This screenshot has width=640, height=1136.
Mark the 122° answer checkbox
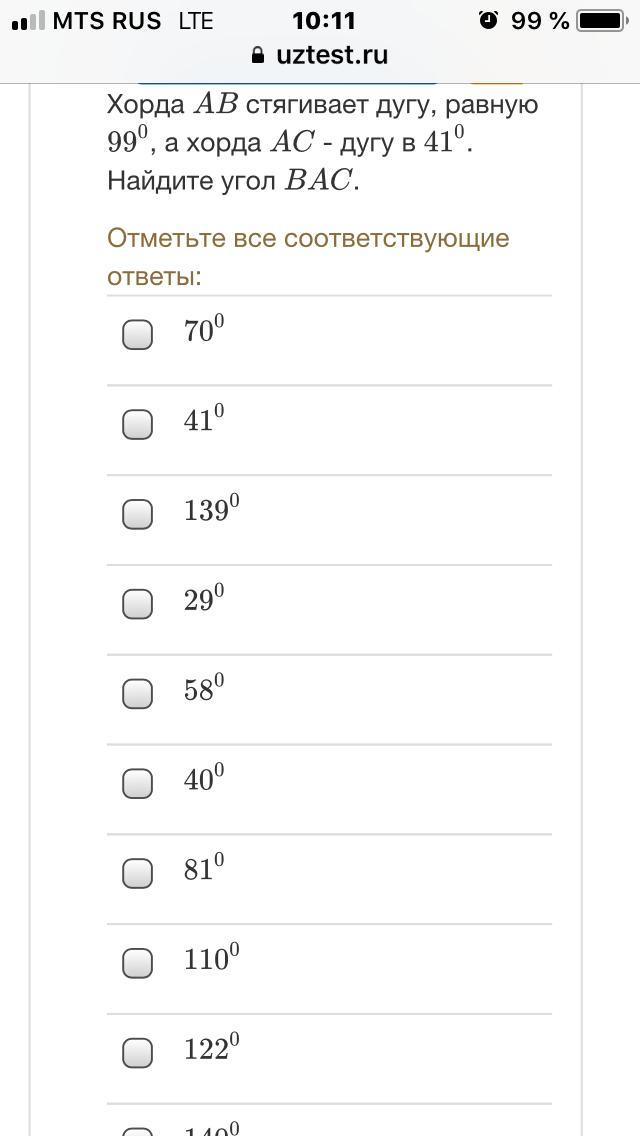(138, 1052)
